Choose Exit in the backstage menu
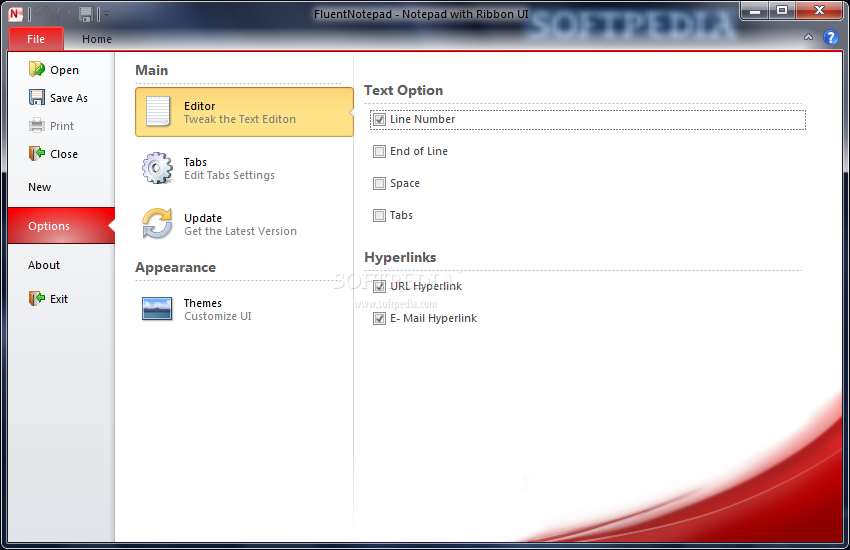850x550 pixels. tap(61, 299)
